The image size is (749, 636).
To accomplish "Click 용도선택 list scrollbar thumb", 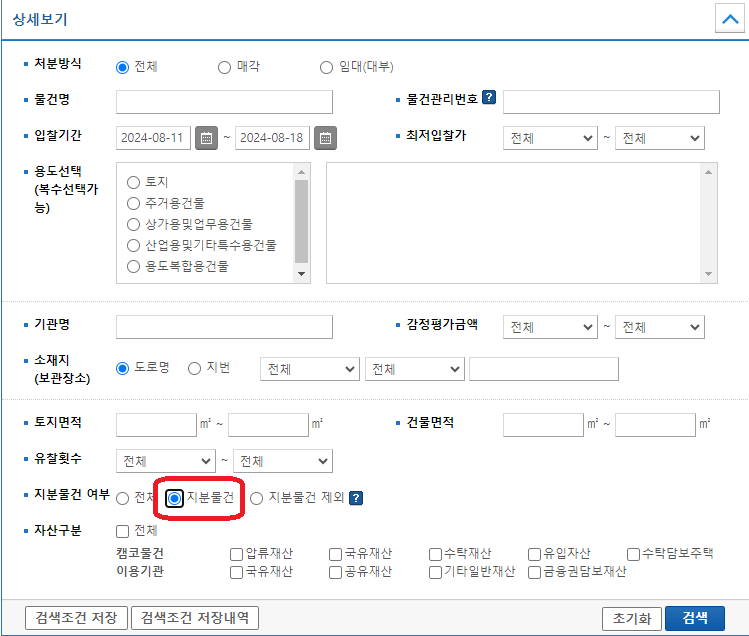I will pos(301,221).
